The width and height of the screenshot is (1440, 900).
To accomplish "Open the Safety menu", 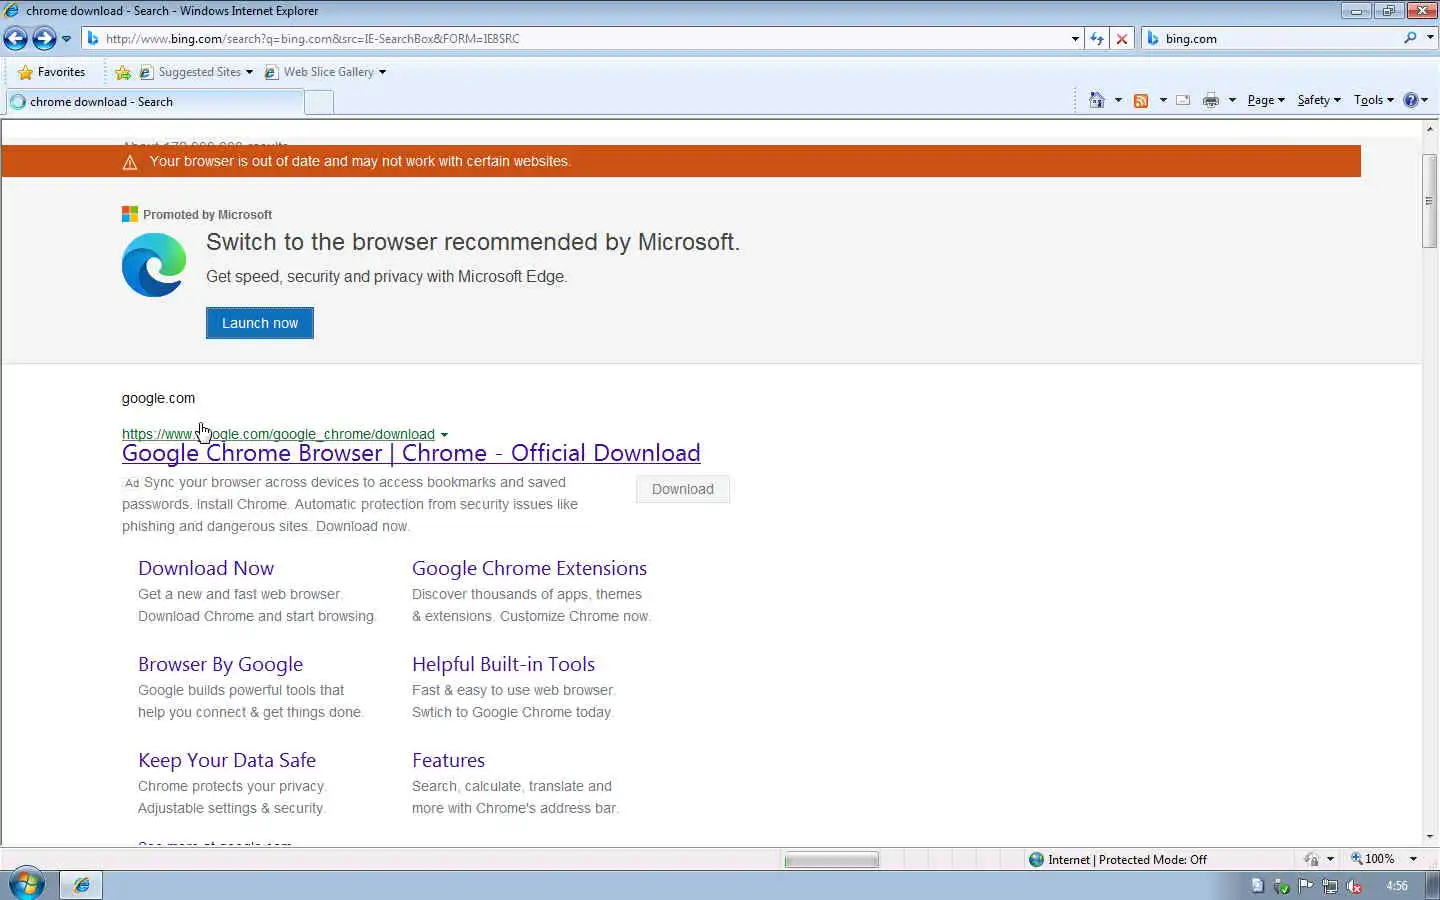I will [1319, 100].
